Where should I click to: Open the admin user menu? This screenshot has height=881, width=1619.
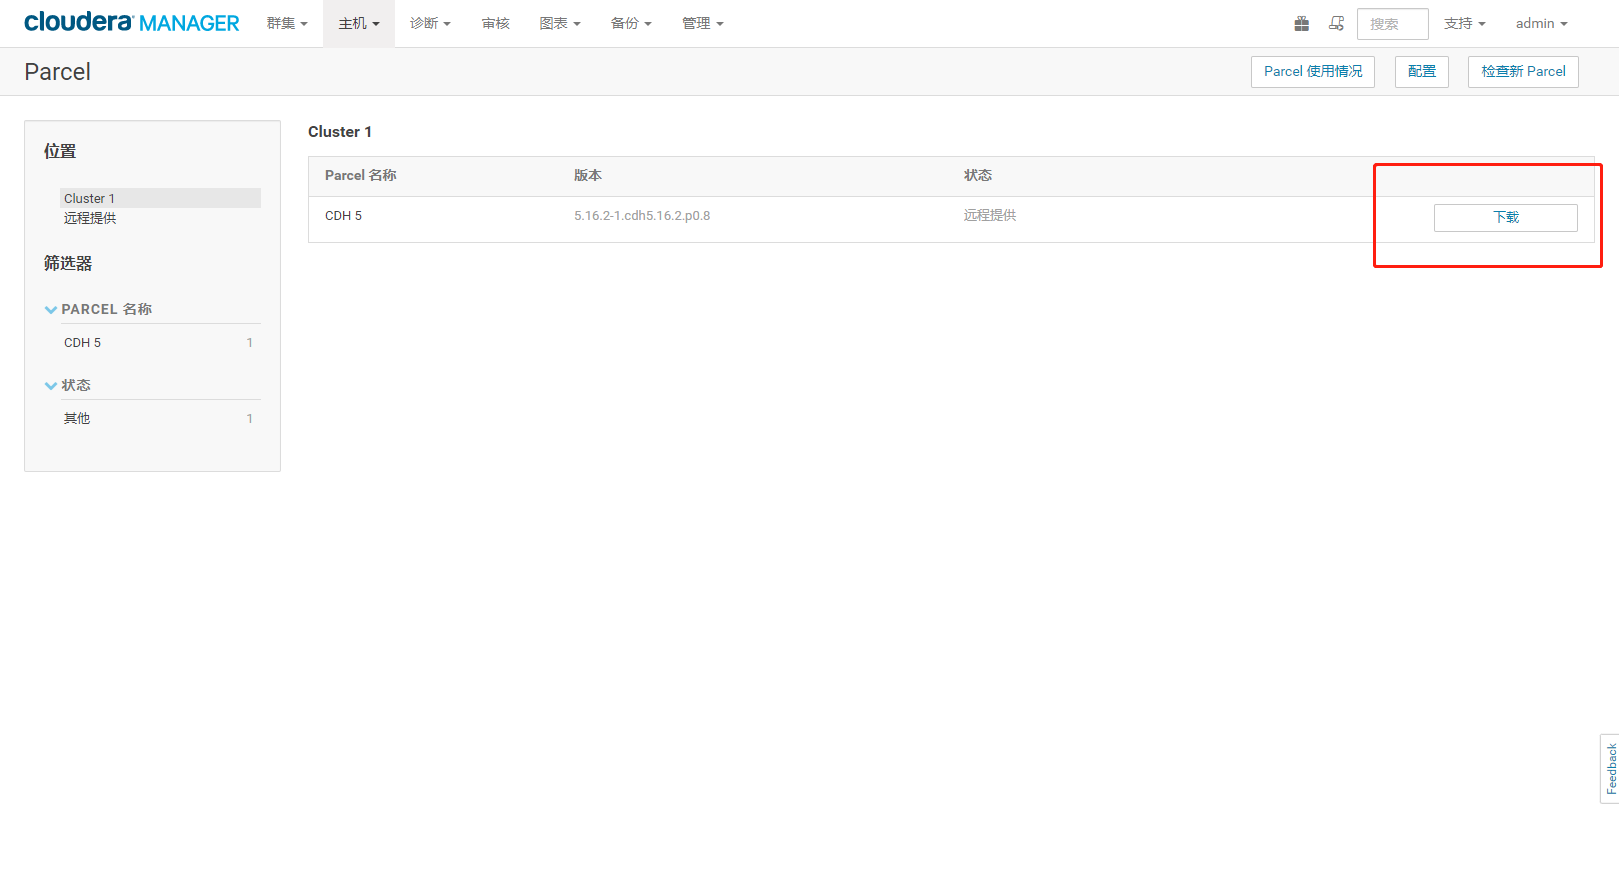(x=1541, y=23)
